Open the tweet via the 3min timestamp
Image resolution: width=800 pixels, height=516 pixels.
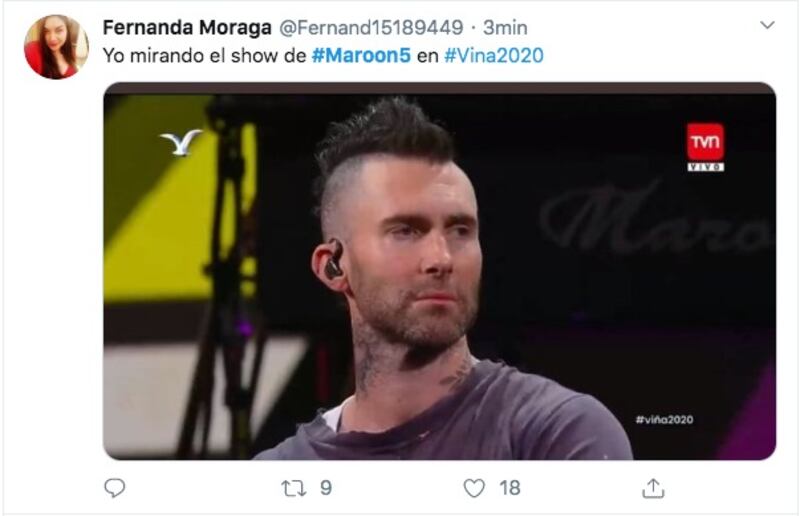(x=505, y=28)
